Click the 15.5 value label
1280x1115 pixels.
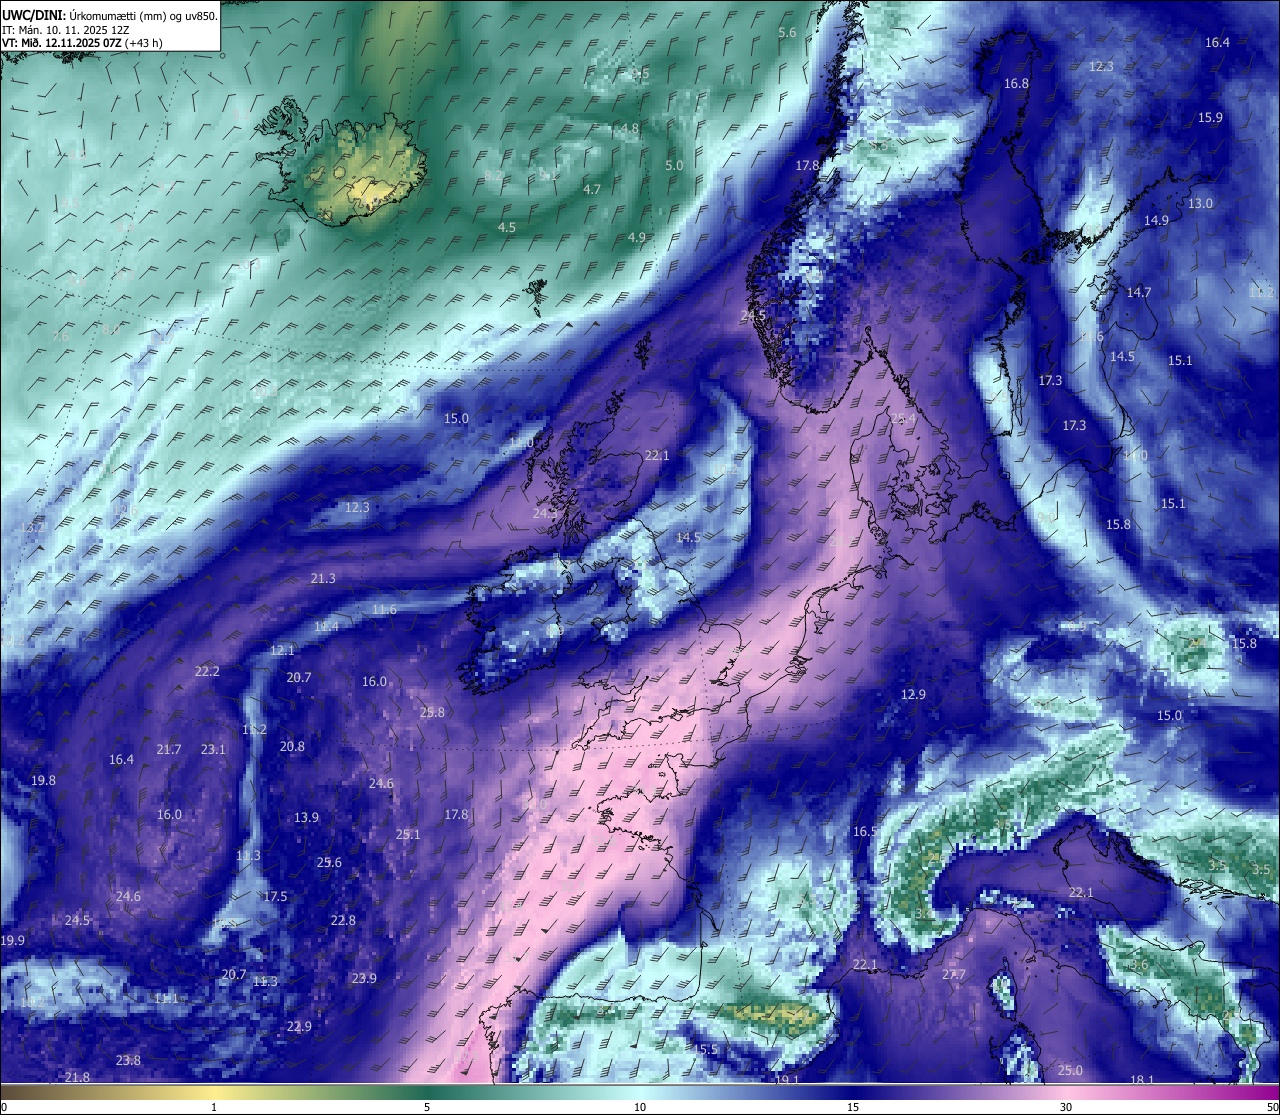[706, 1050]
